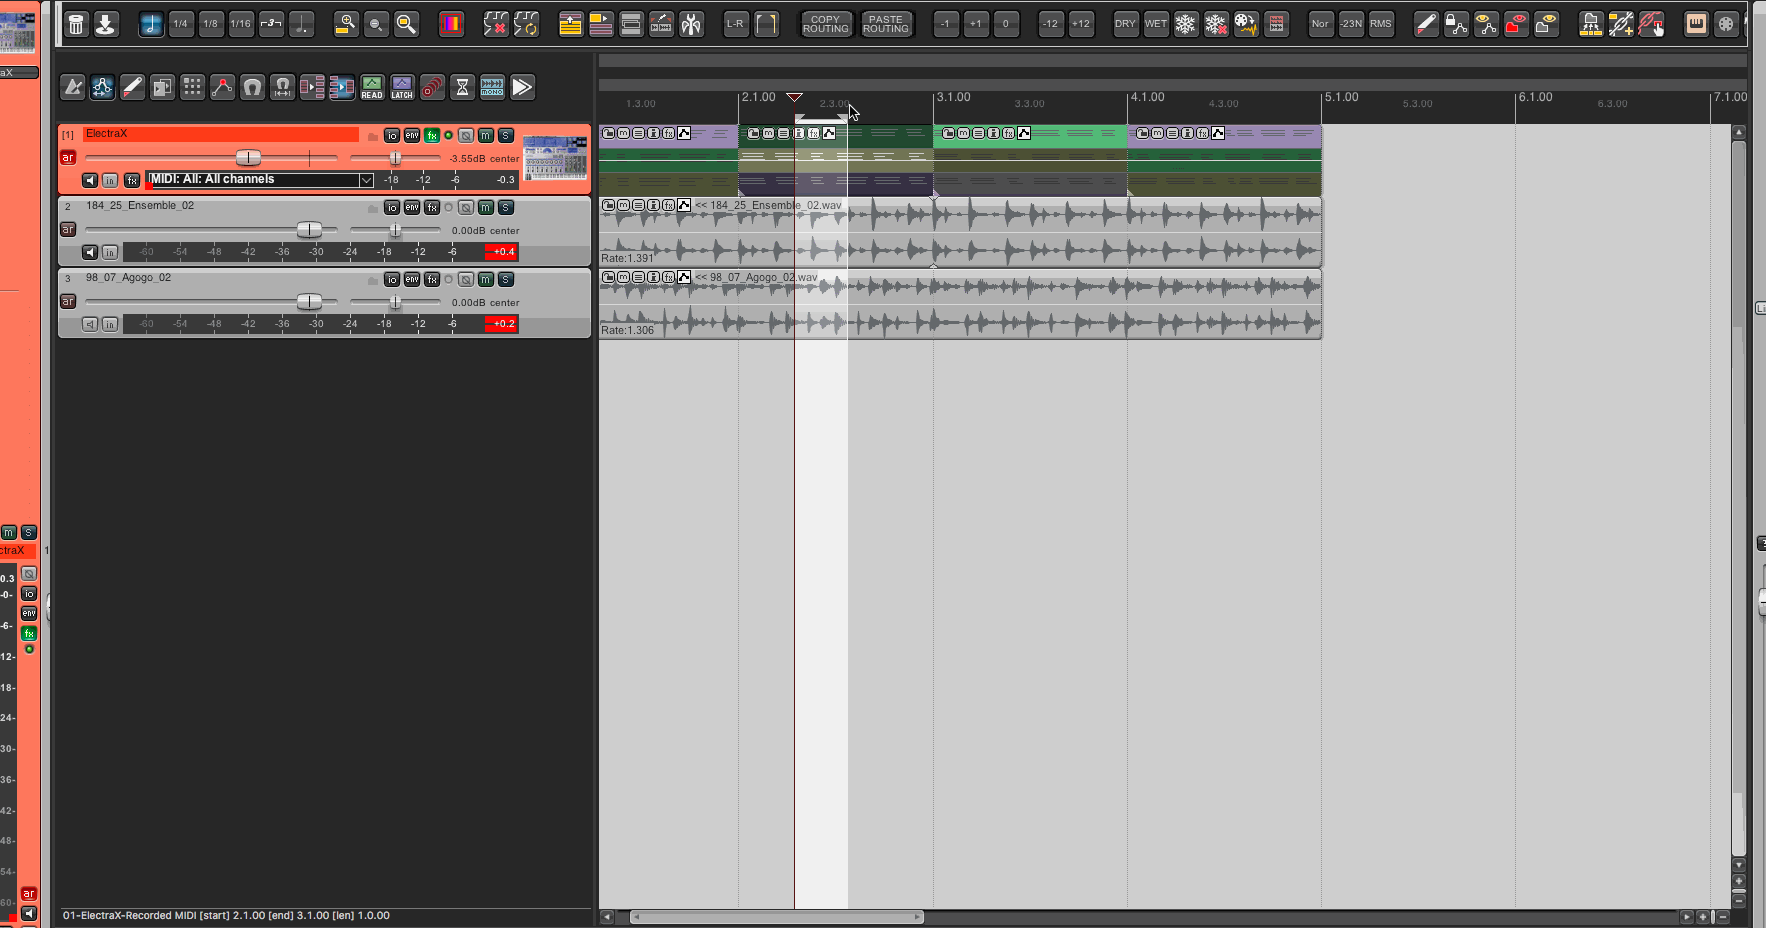The height and width of the screenshot is (928, 1766).
Task: Click the in button on ElectraX track
Action: (x=110, y=180)
